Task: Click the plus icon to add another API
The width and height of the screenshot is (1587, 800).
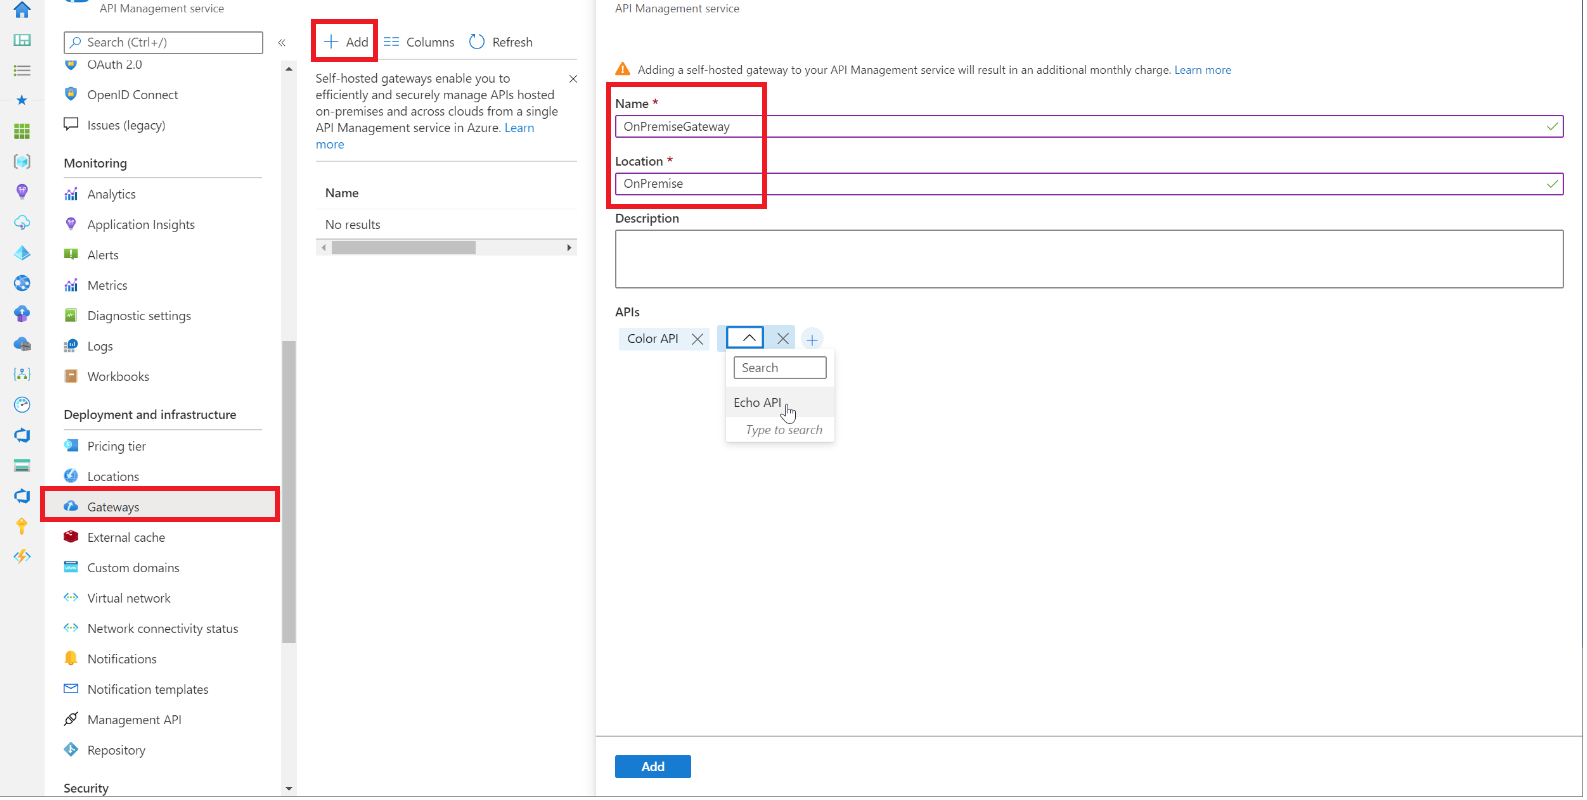Action: 812,339
